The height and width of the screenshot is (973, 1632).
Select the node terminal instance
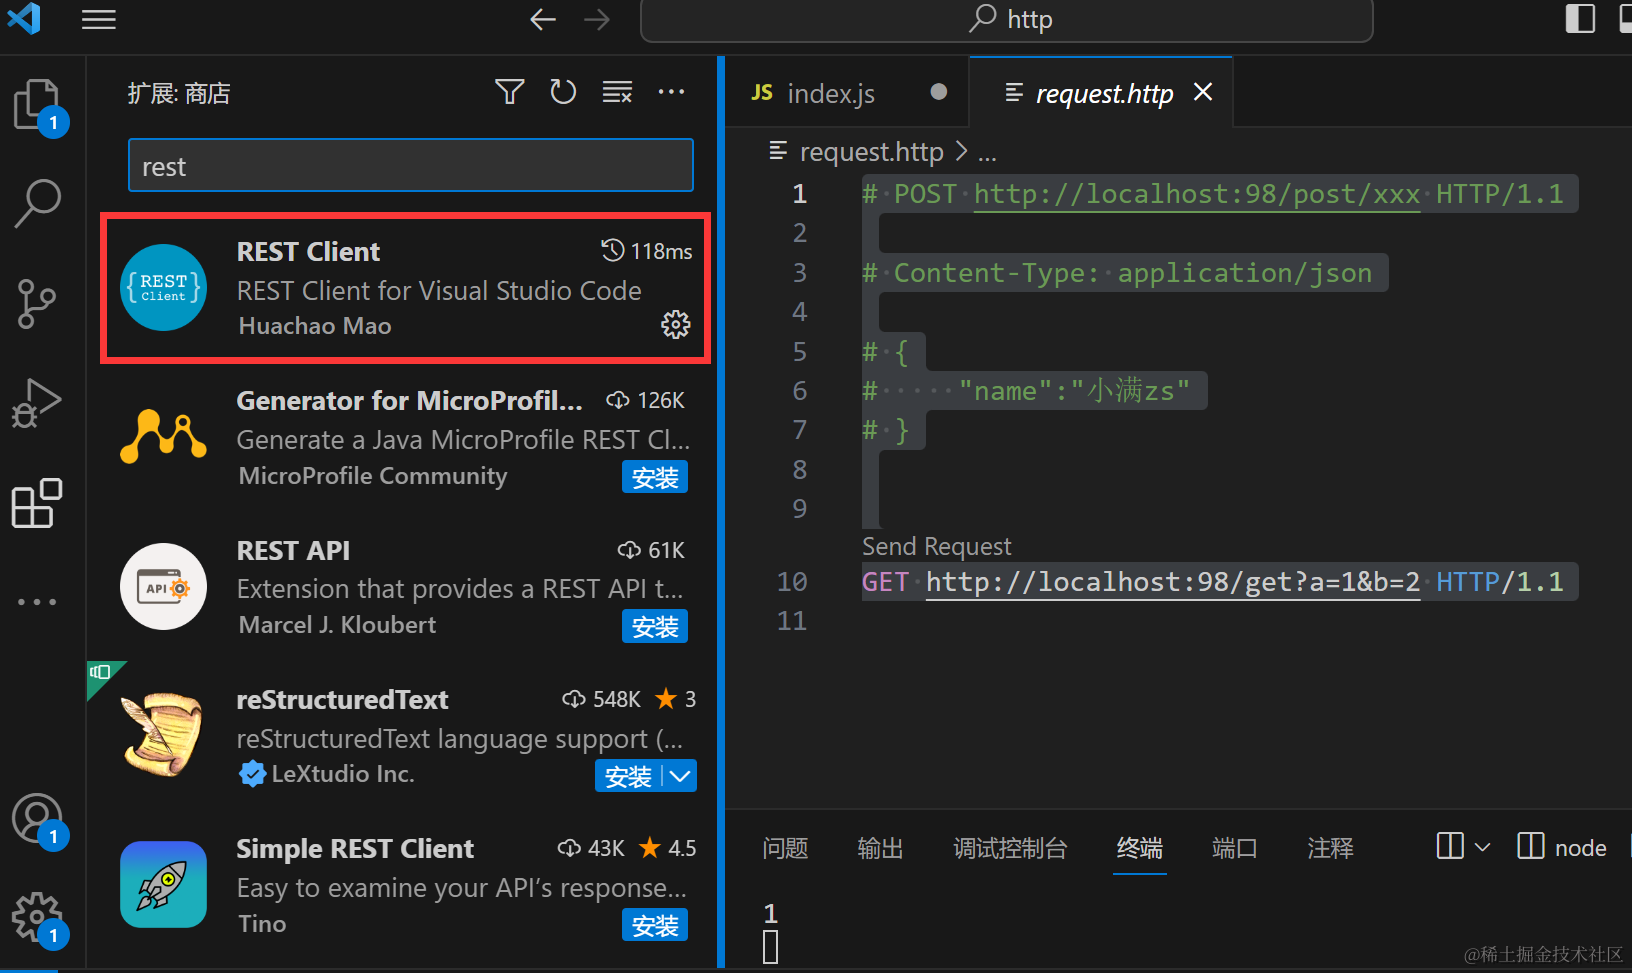(x=1562, y=847)
